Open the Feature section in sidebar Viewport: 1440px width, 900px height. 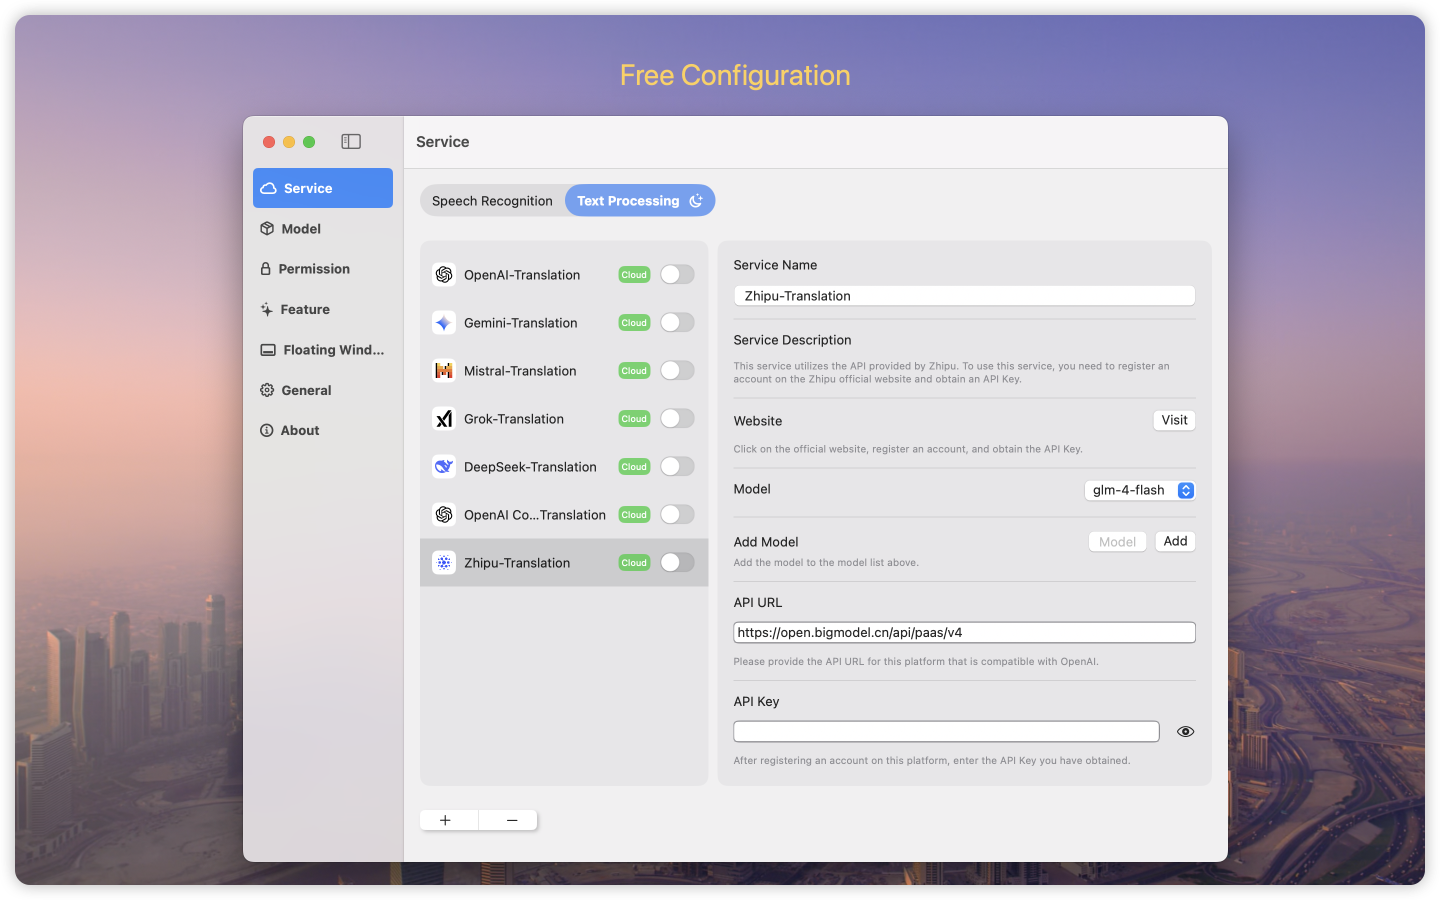[322, 310]
